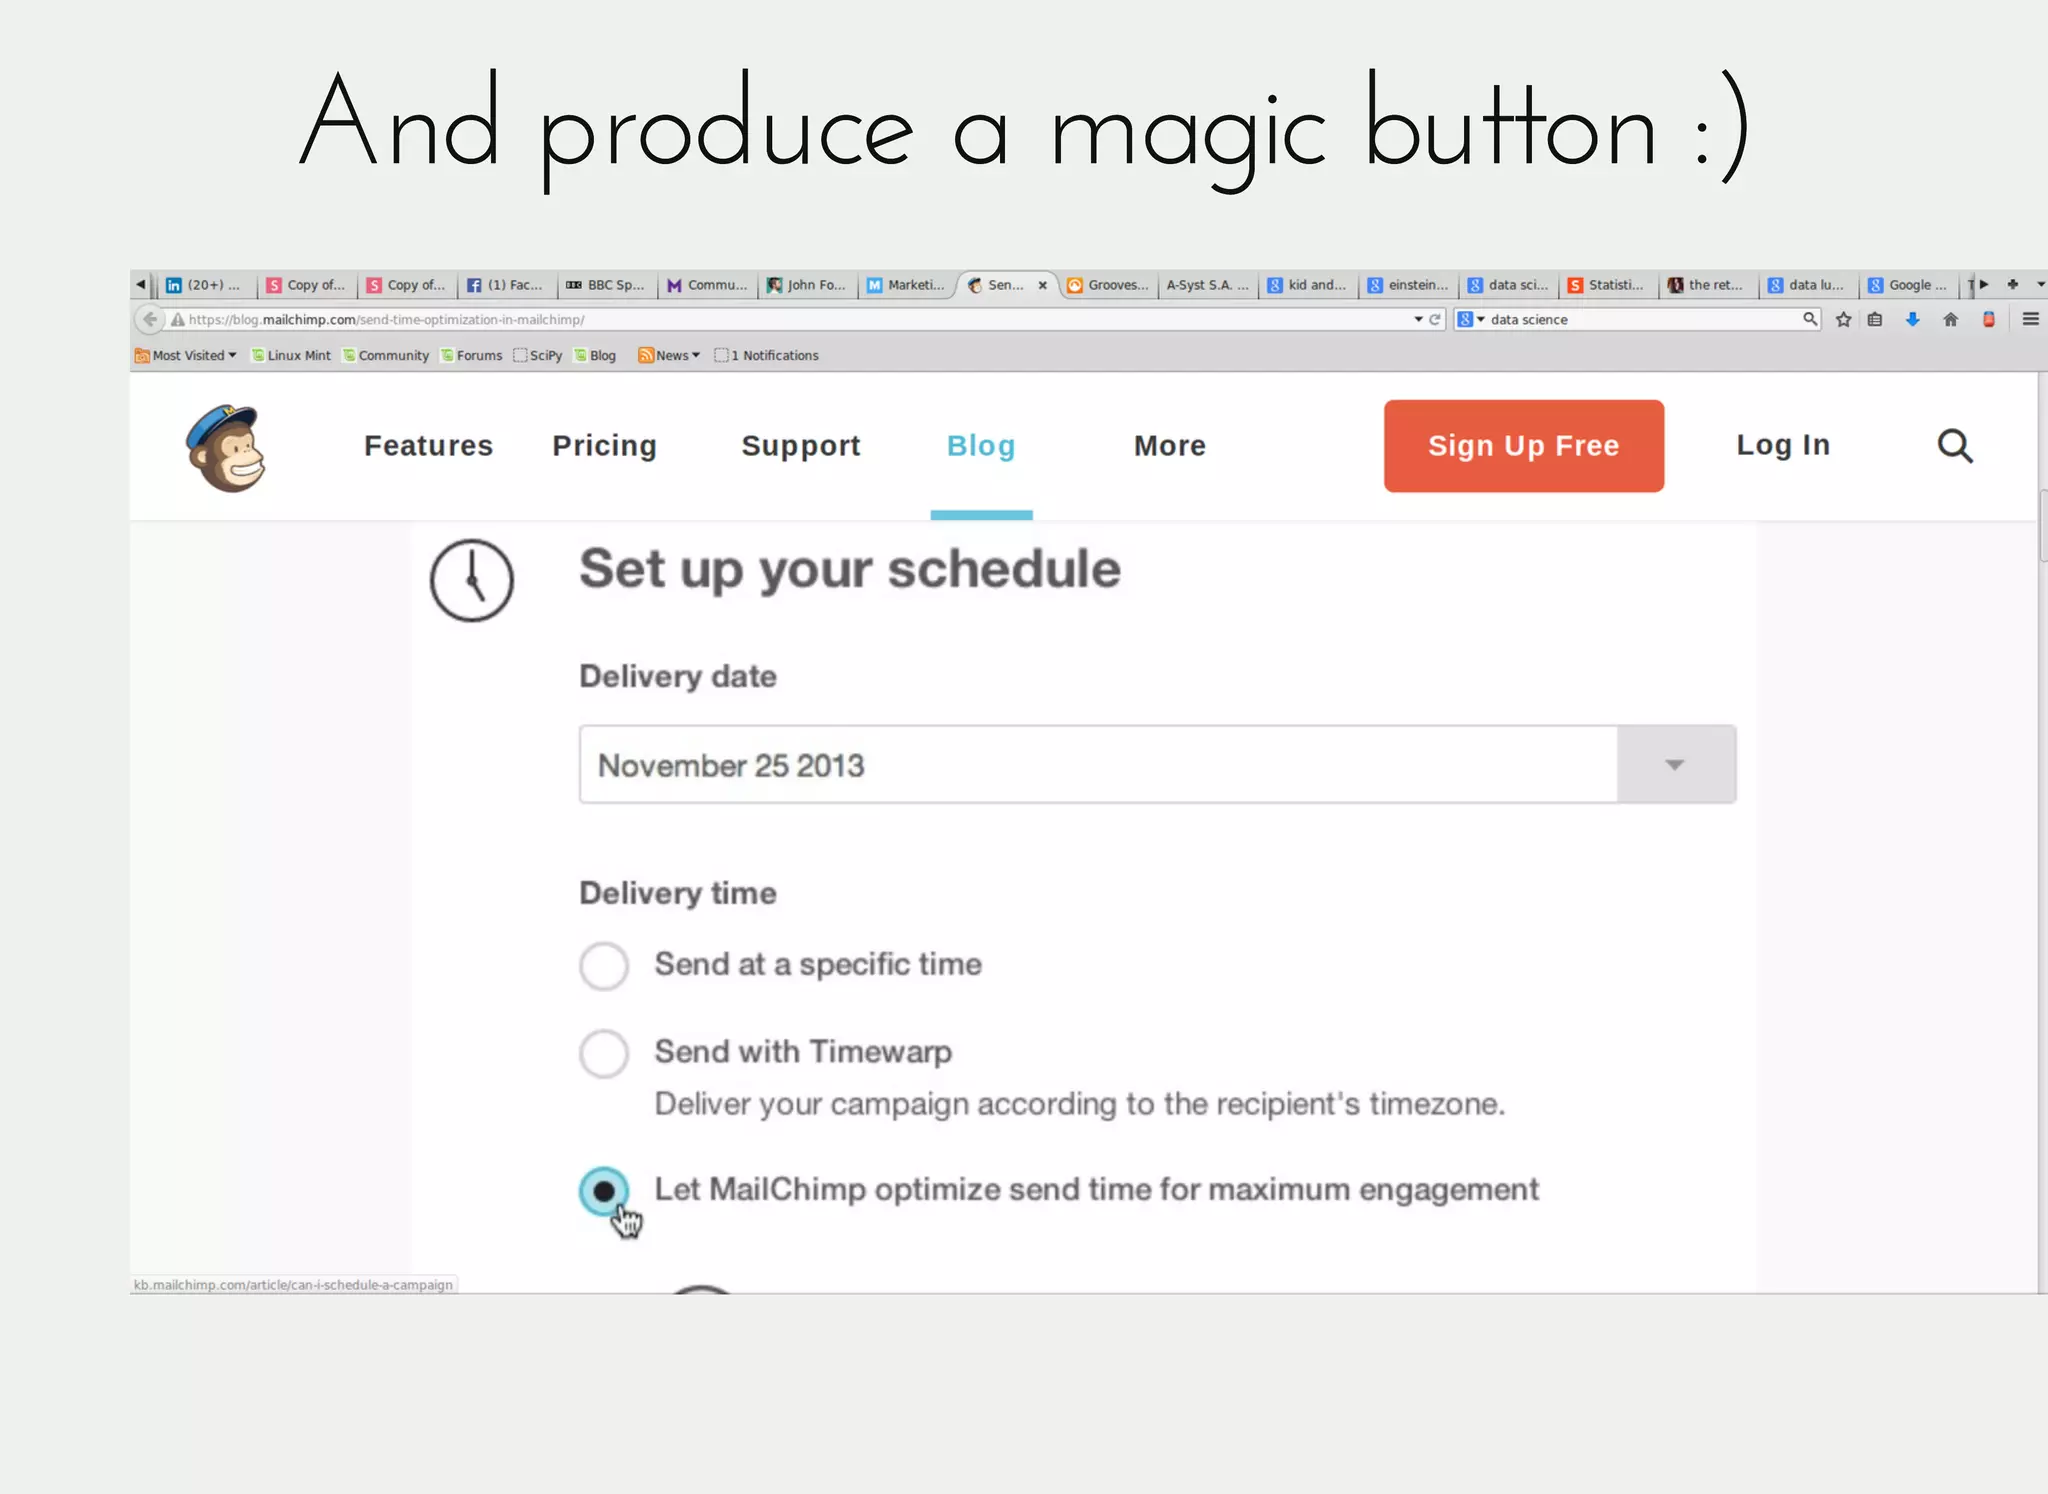2048x1494 pixels.
Task: Click the clock icon beside schedule heading
Action: [472, 580]
